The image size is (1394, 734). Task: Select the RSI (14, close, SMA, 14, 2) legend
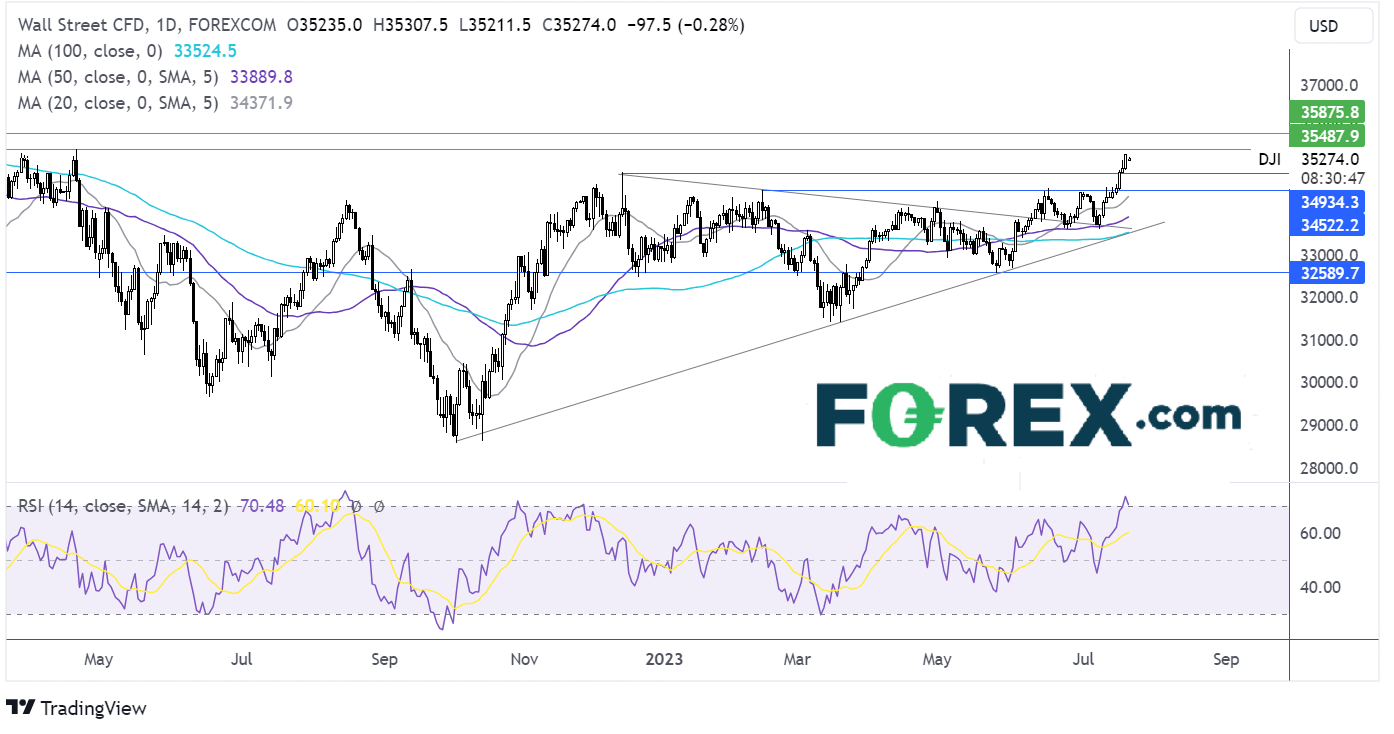[121, 507]
